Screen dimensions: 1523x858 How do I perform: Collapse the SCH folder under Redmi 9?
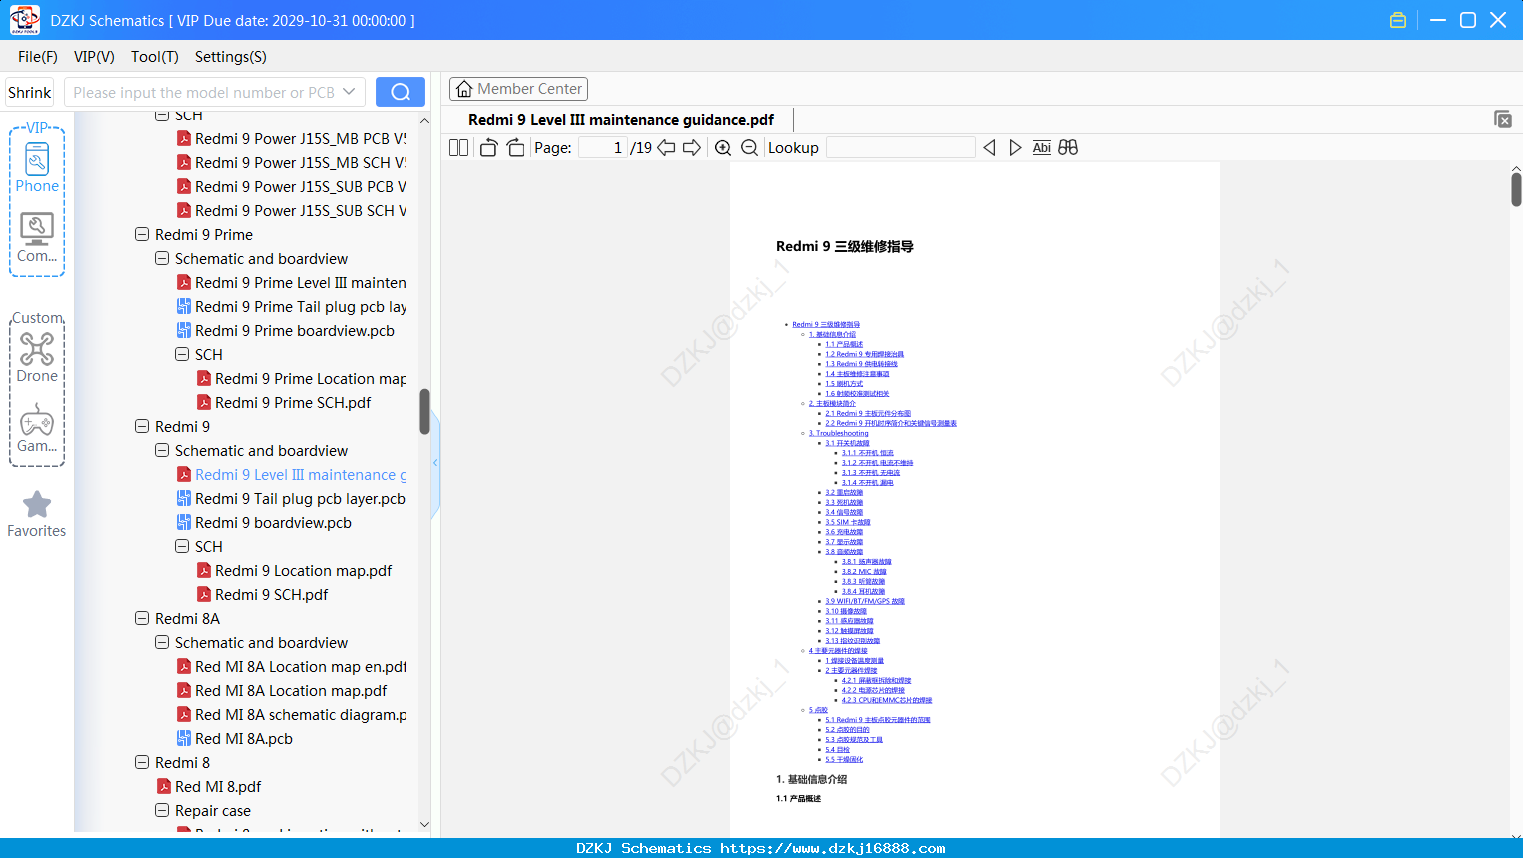(x=182, y=546)
